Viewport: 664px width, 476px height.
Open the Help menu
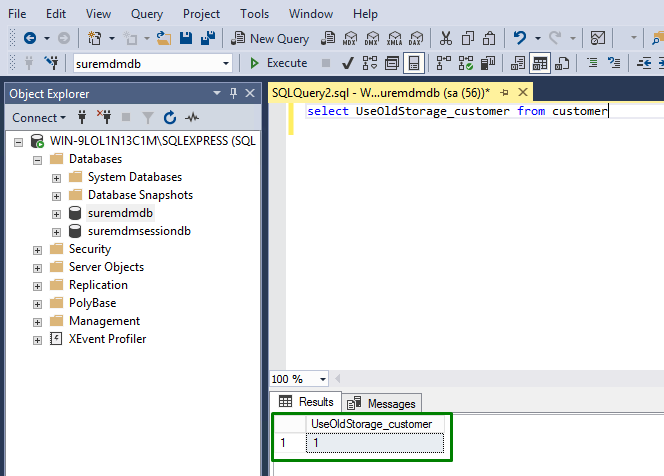point(365,14)
